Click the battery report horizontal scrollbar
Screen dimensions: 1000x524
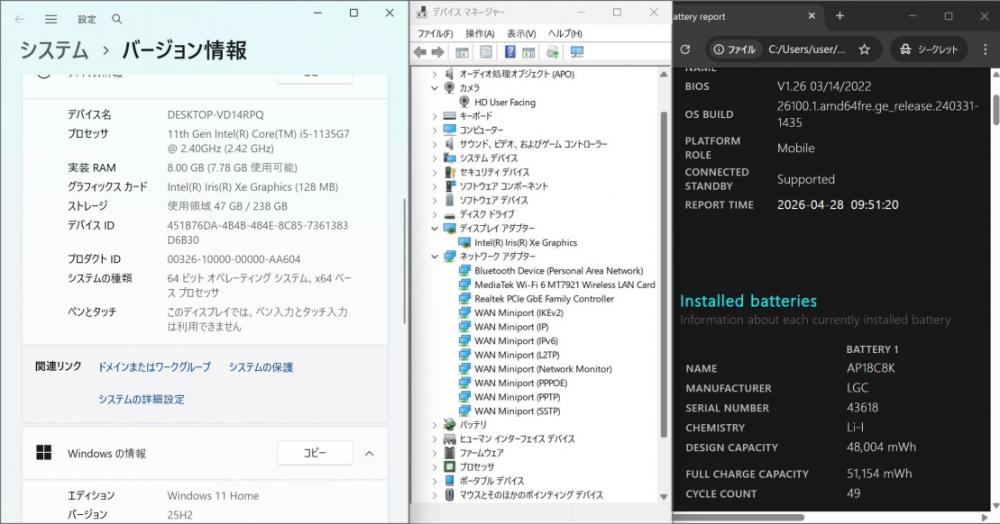pos(740,517)
